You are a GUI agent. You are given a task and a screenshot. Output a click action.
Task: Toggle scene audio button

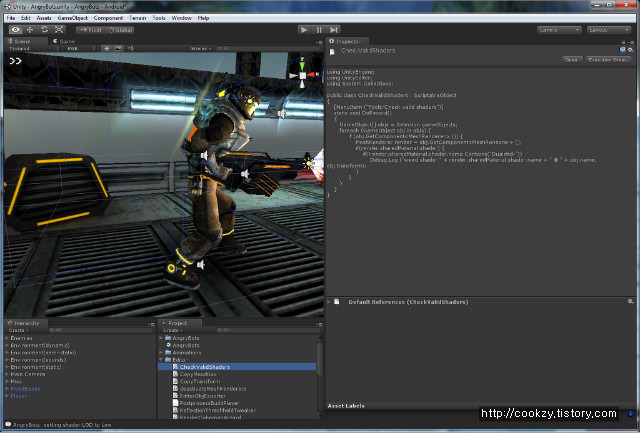pos(131,48)
